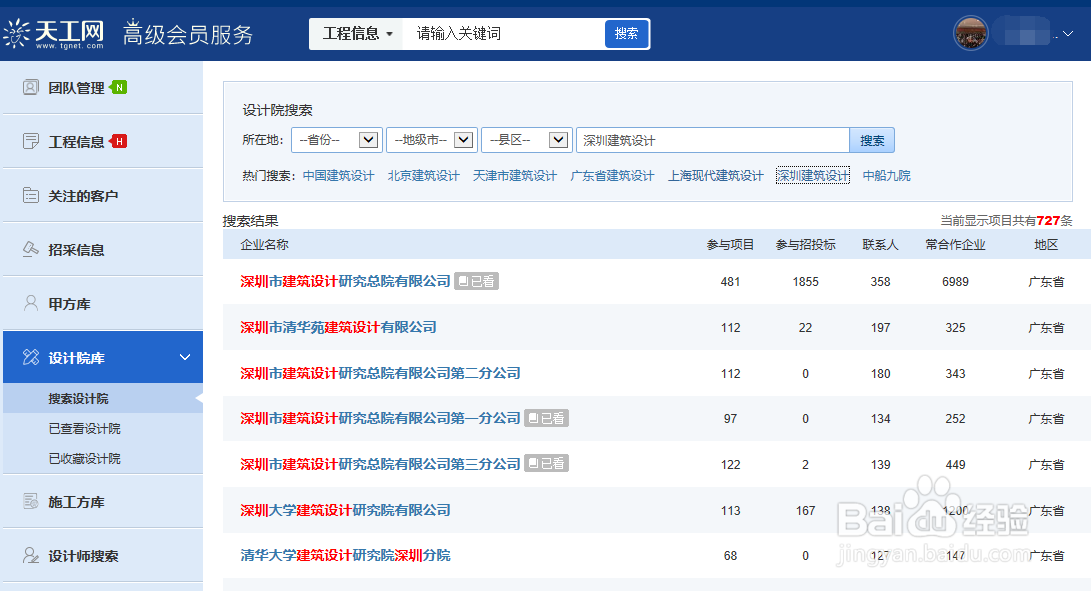Viewport: 1091px width, 591px height.
Task: Open the 工程信息 search category dropdown
Action: coord(357,33)
